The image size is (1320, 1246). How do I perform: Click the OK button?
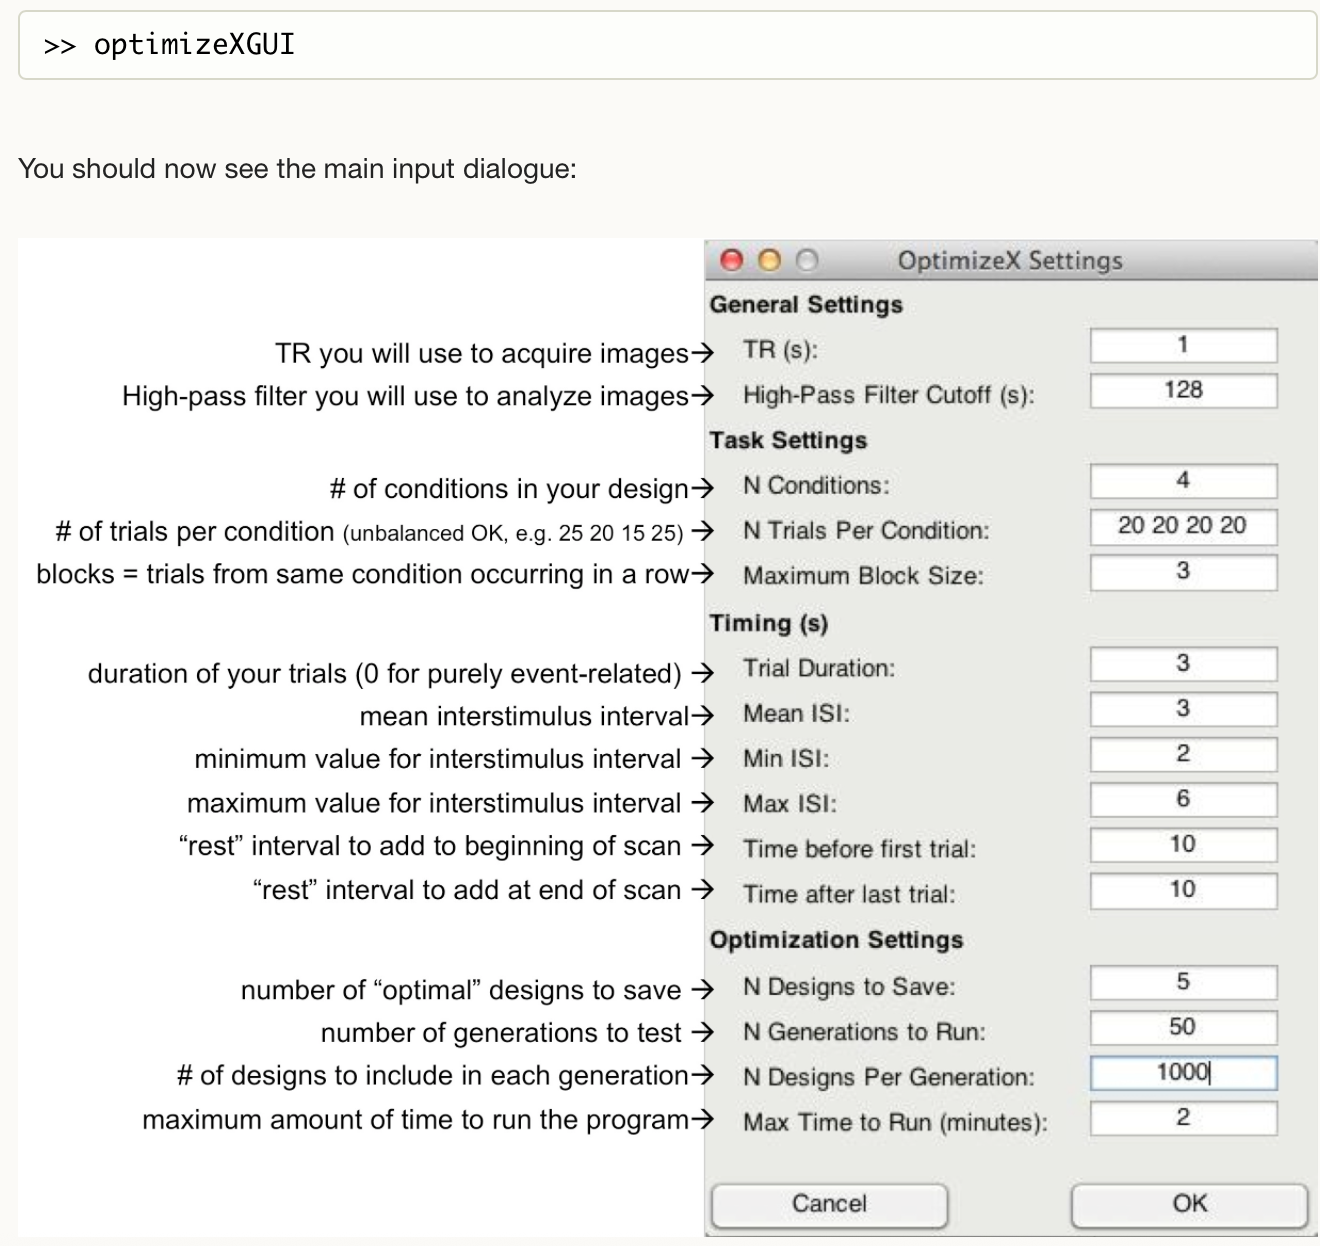pyautogui.click(x=1189, y=1204)
